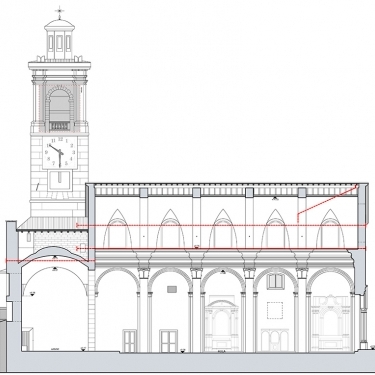
Task: Select the column capital between first and second arches
Action: [144, 273]
